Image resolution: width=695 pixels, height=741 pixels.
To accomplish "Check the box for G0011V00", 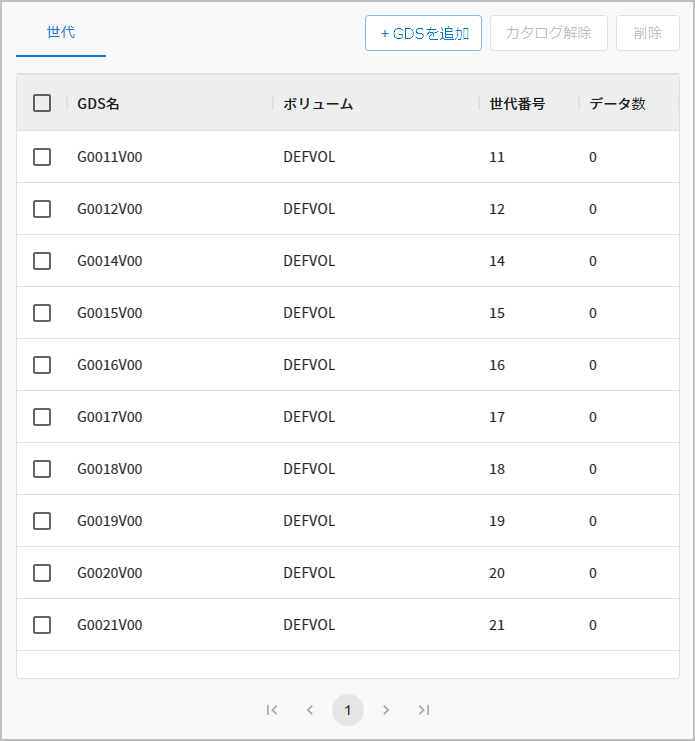I will coord(42,157).
